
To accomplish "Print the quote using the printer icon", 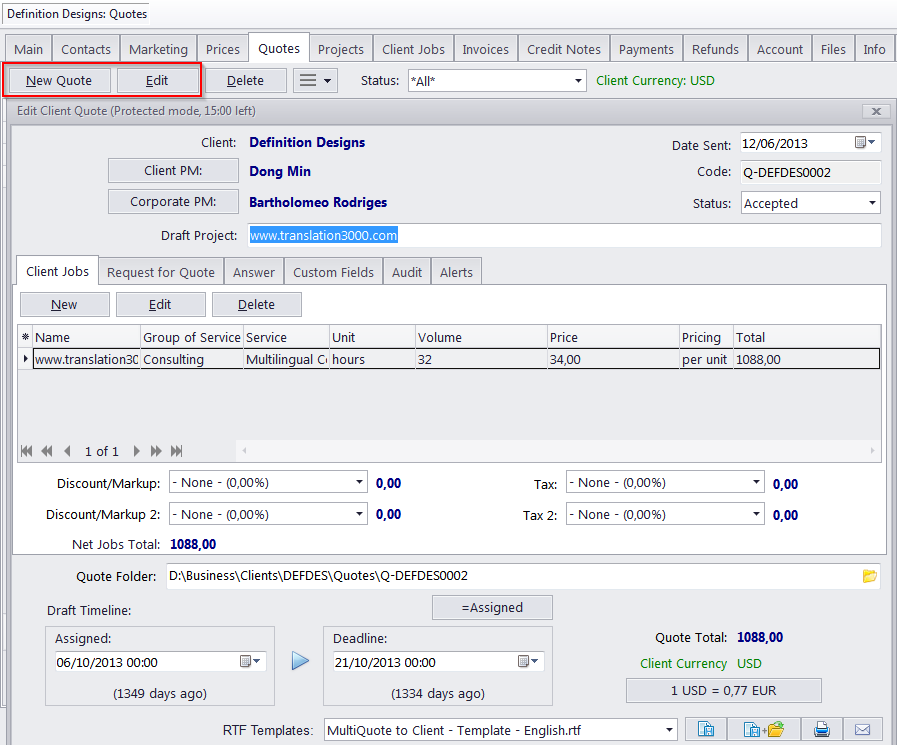I will pyautogui.click(x=821, y=730).
